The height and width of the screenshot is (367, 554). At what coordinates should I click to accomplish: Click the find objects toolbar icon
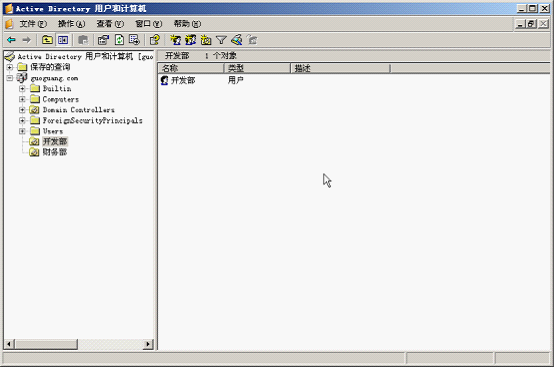(x=237, y=40)
